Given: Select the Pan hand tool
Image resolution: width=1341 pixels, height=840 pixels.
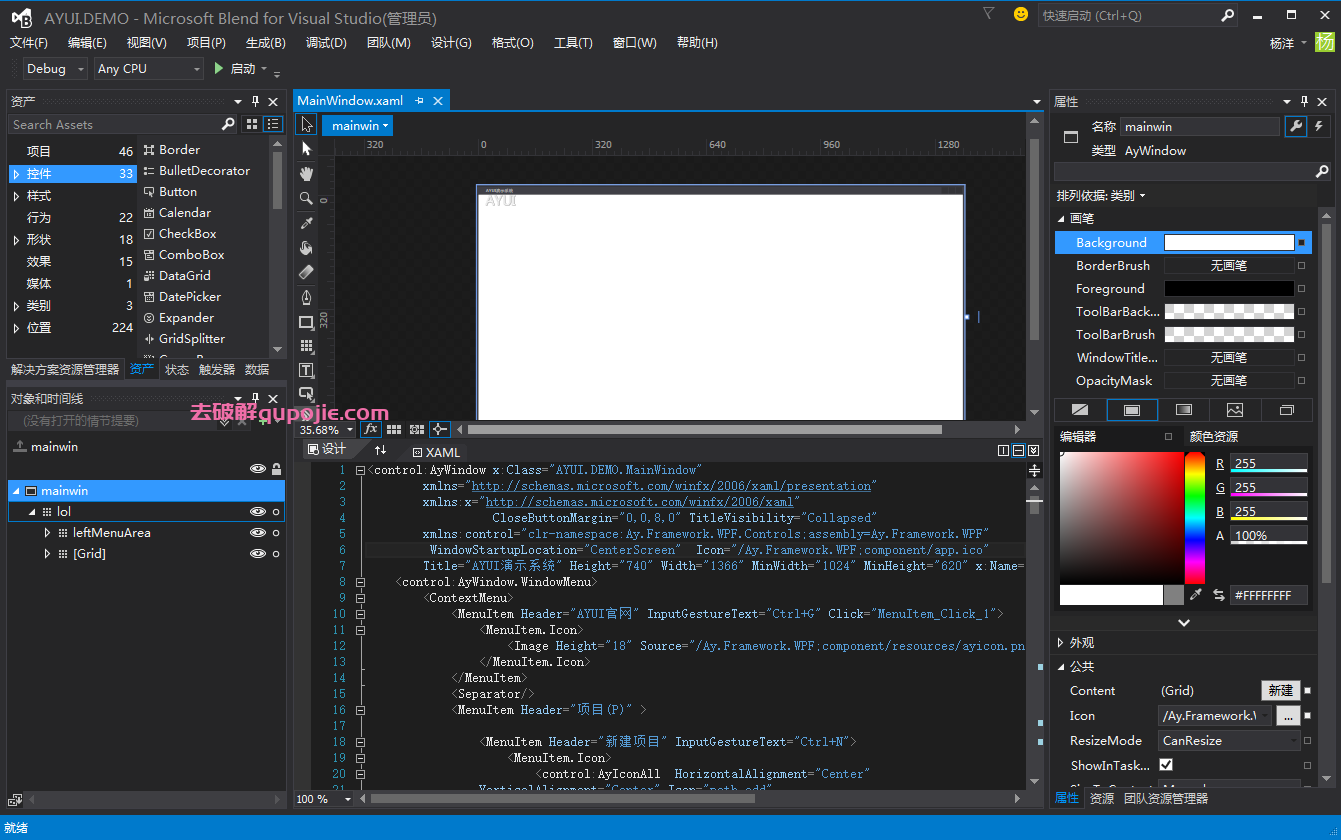Looking at the screenshot, I should [306, 173].
